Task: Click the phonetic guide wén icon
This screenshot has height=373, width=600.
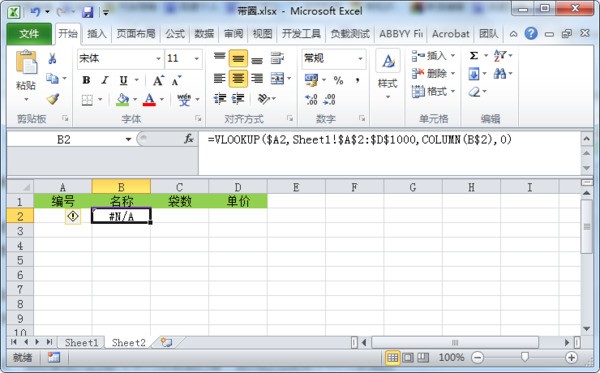Action: [184, 99]
